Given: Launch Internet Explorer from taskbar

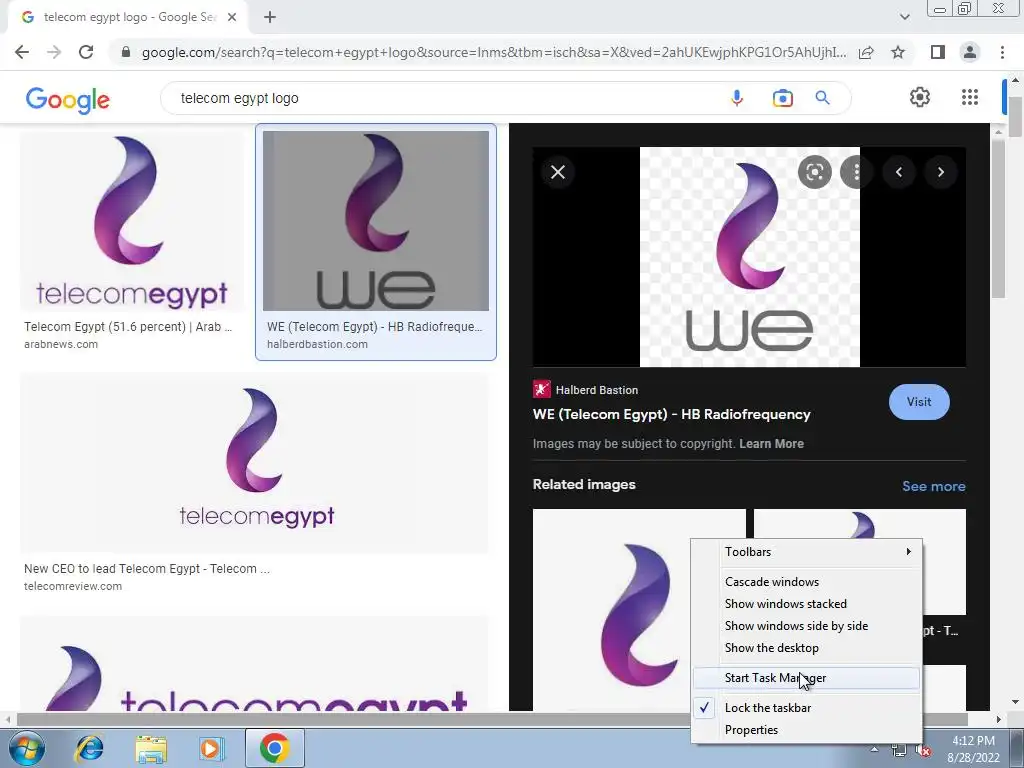Looking at the screenshot, I should [x=89, y=748].
